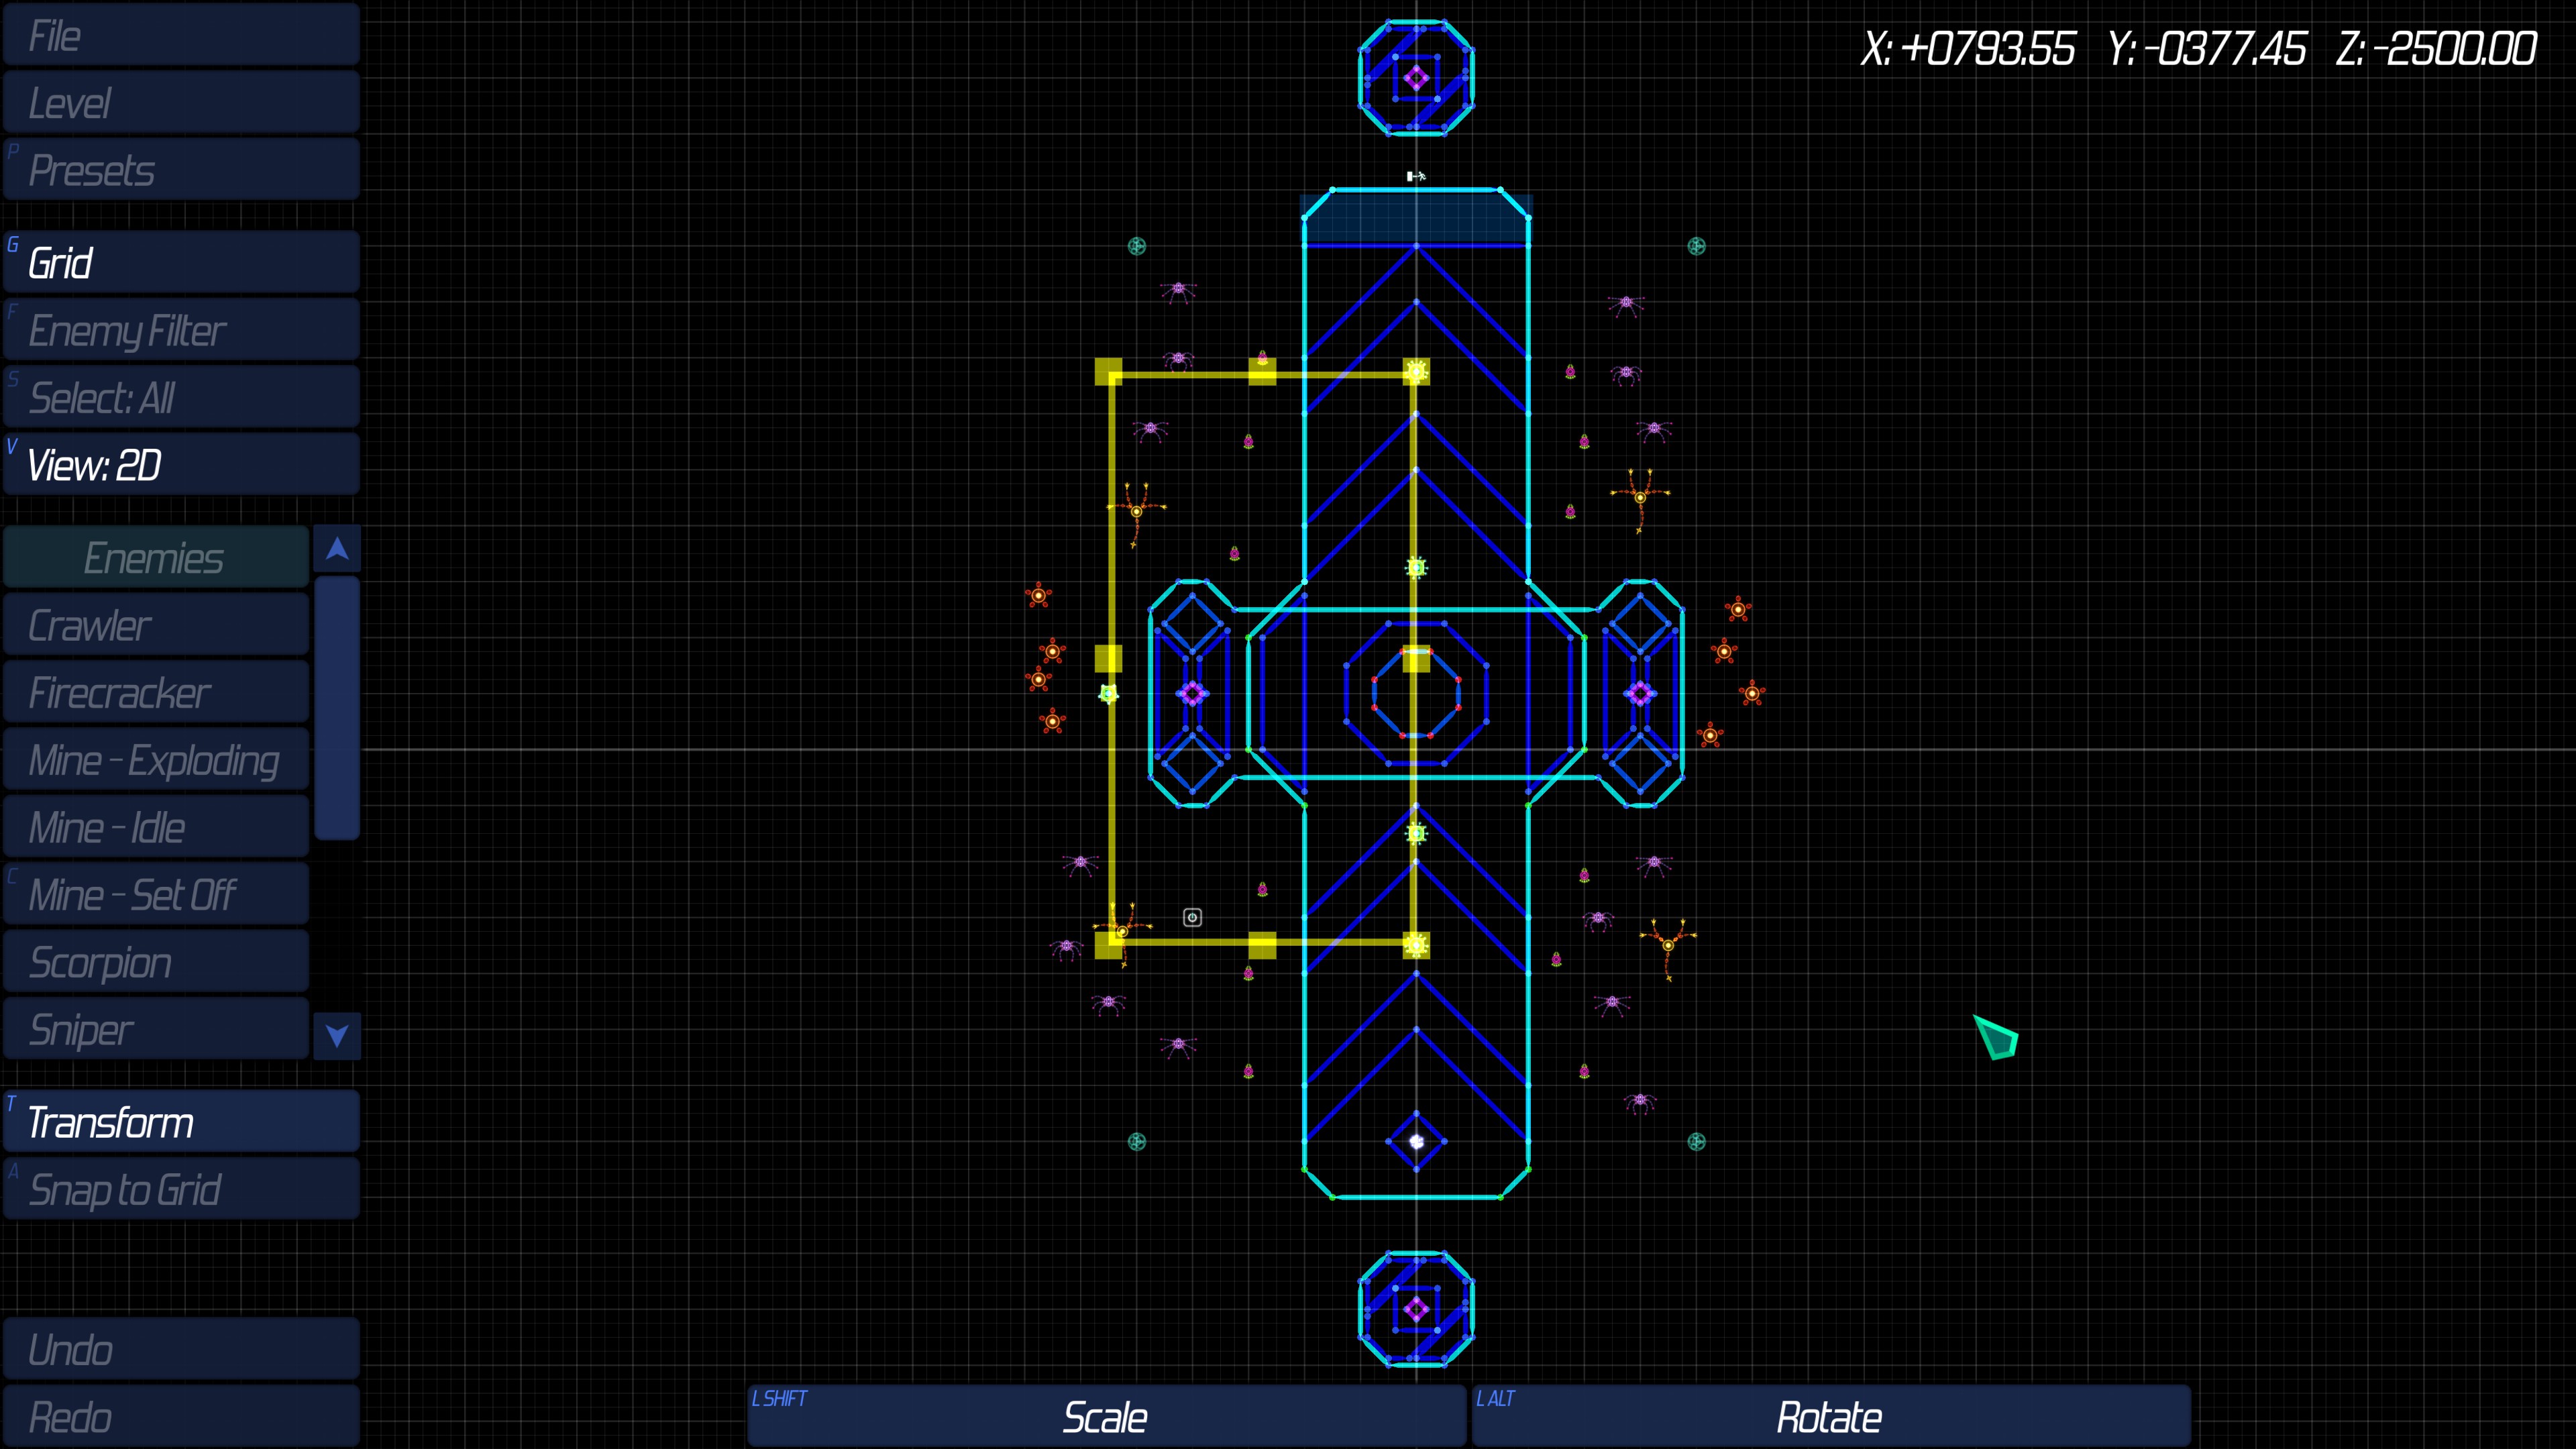Click the enemy list scrollbar thumb
The image size is (2576, 1449).
point(337,707)
